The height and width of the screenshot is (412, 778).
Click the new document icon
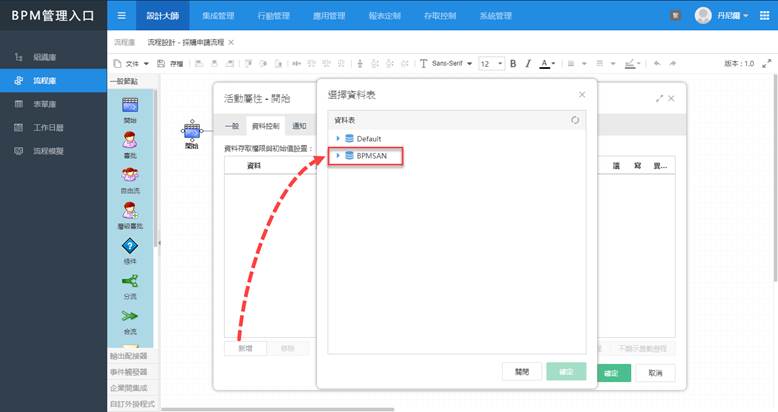click(x=118, y=64)
